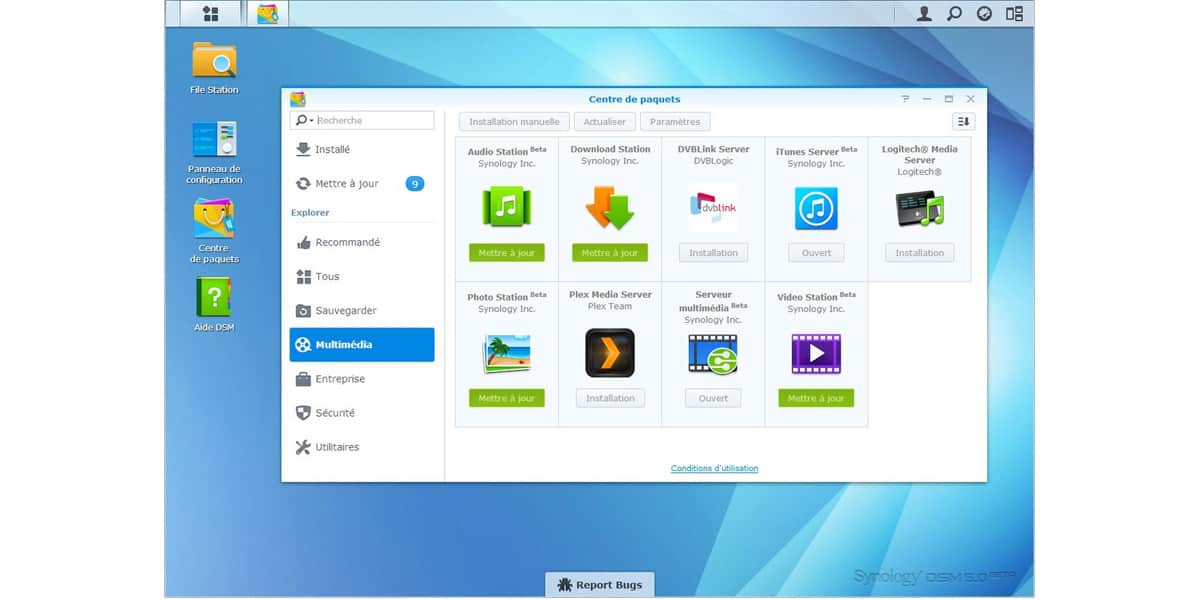The image size is (1200, 600).
Task: Click the "DVBLink Server" package title
Action: [713, 149]
